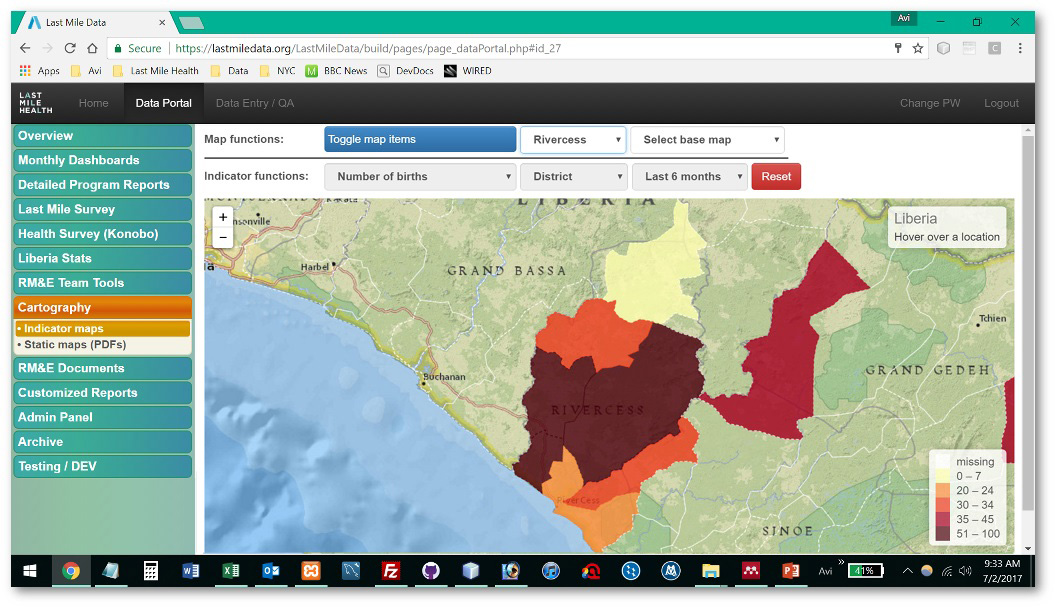Screen dimensions: 1056x608
Task: Bookmark this page with the star icon
Action: pos(918,48)
